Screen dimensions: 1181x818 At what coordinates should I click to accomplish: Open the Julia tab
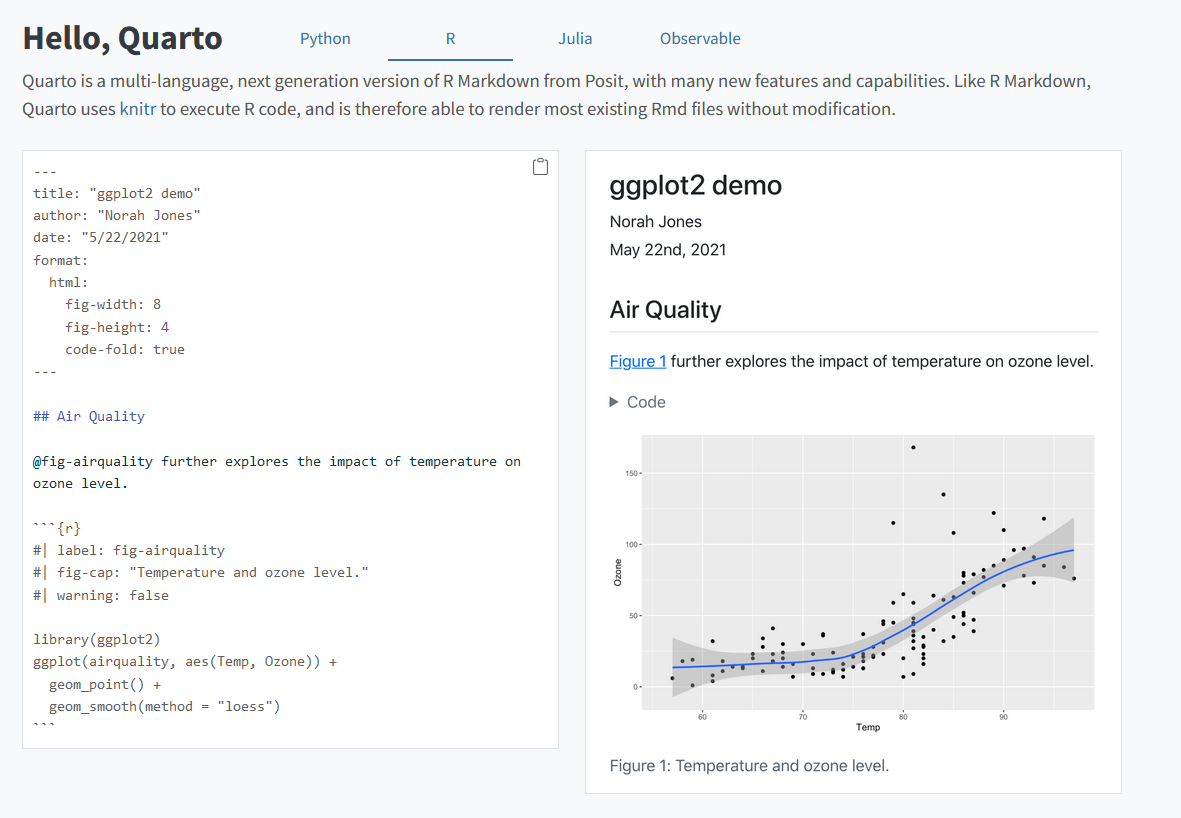click(575, 38)
